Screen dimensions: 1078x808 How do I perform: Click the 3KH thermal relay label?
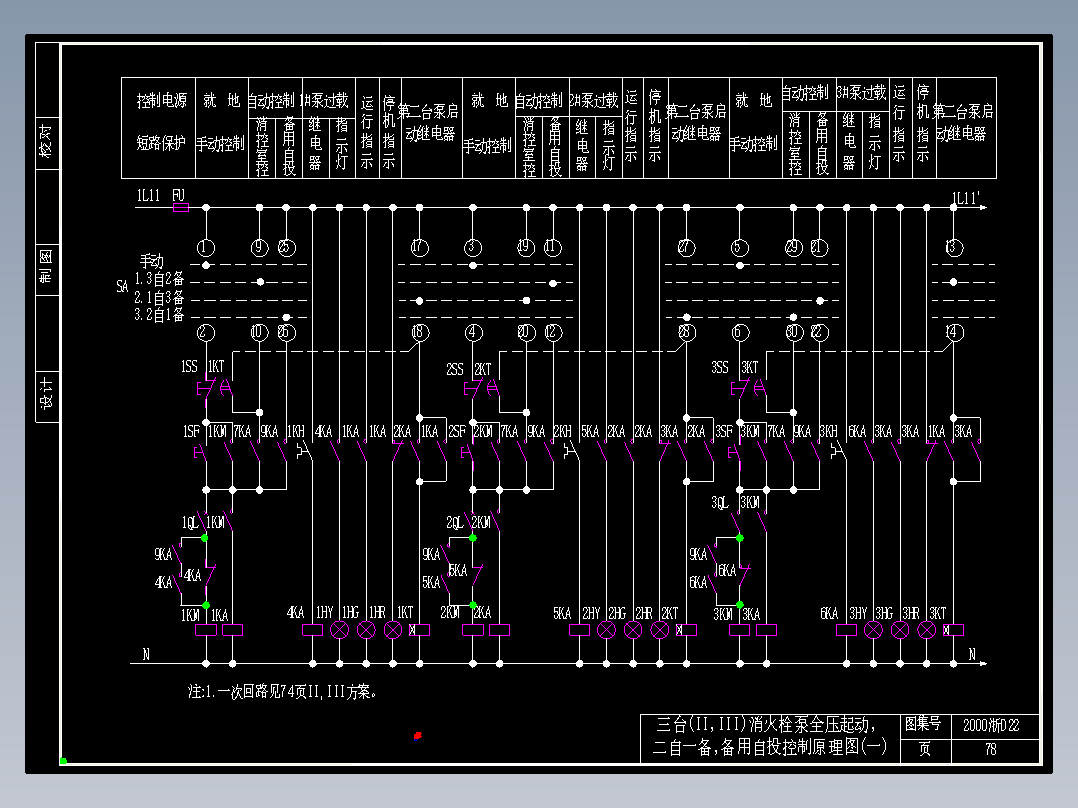pyautogui.click(x=828, y=431)
